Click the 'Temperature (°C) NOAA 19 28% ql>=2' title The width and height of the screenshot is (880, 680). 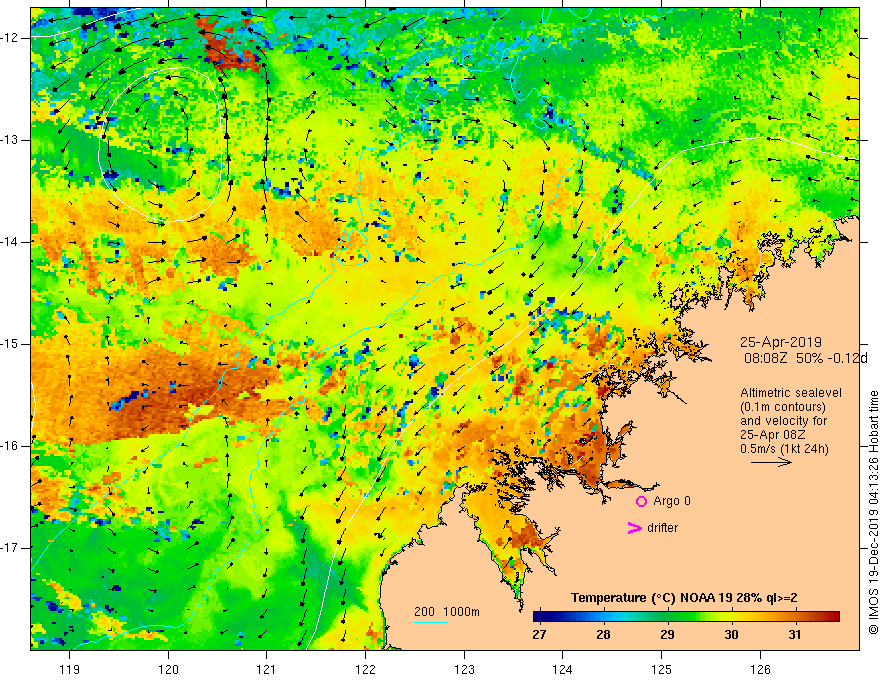pos(684,598)
